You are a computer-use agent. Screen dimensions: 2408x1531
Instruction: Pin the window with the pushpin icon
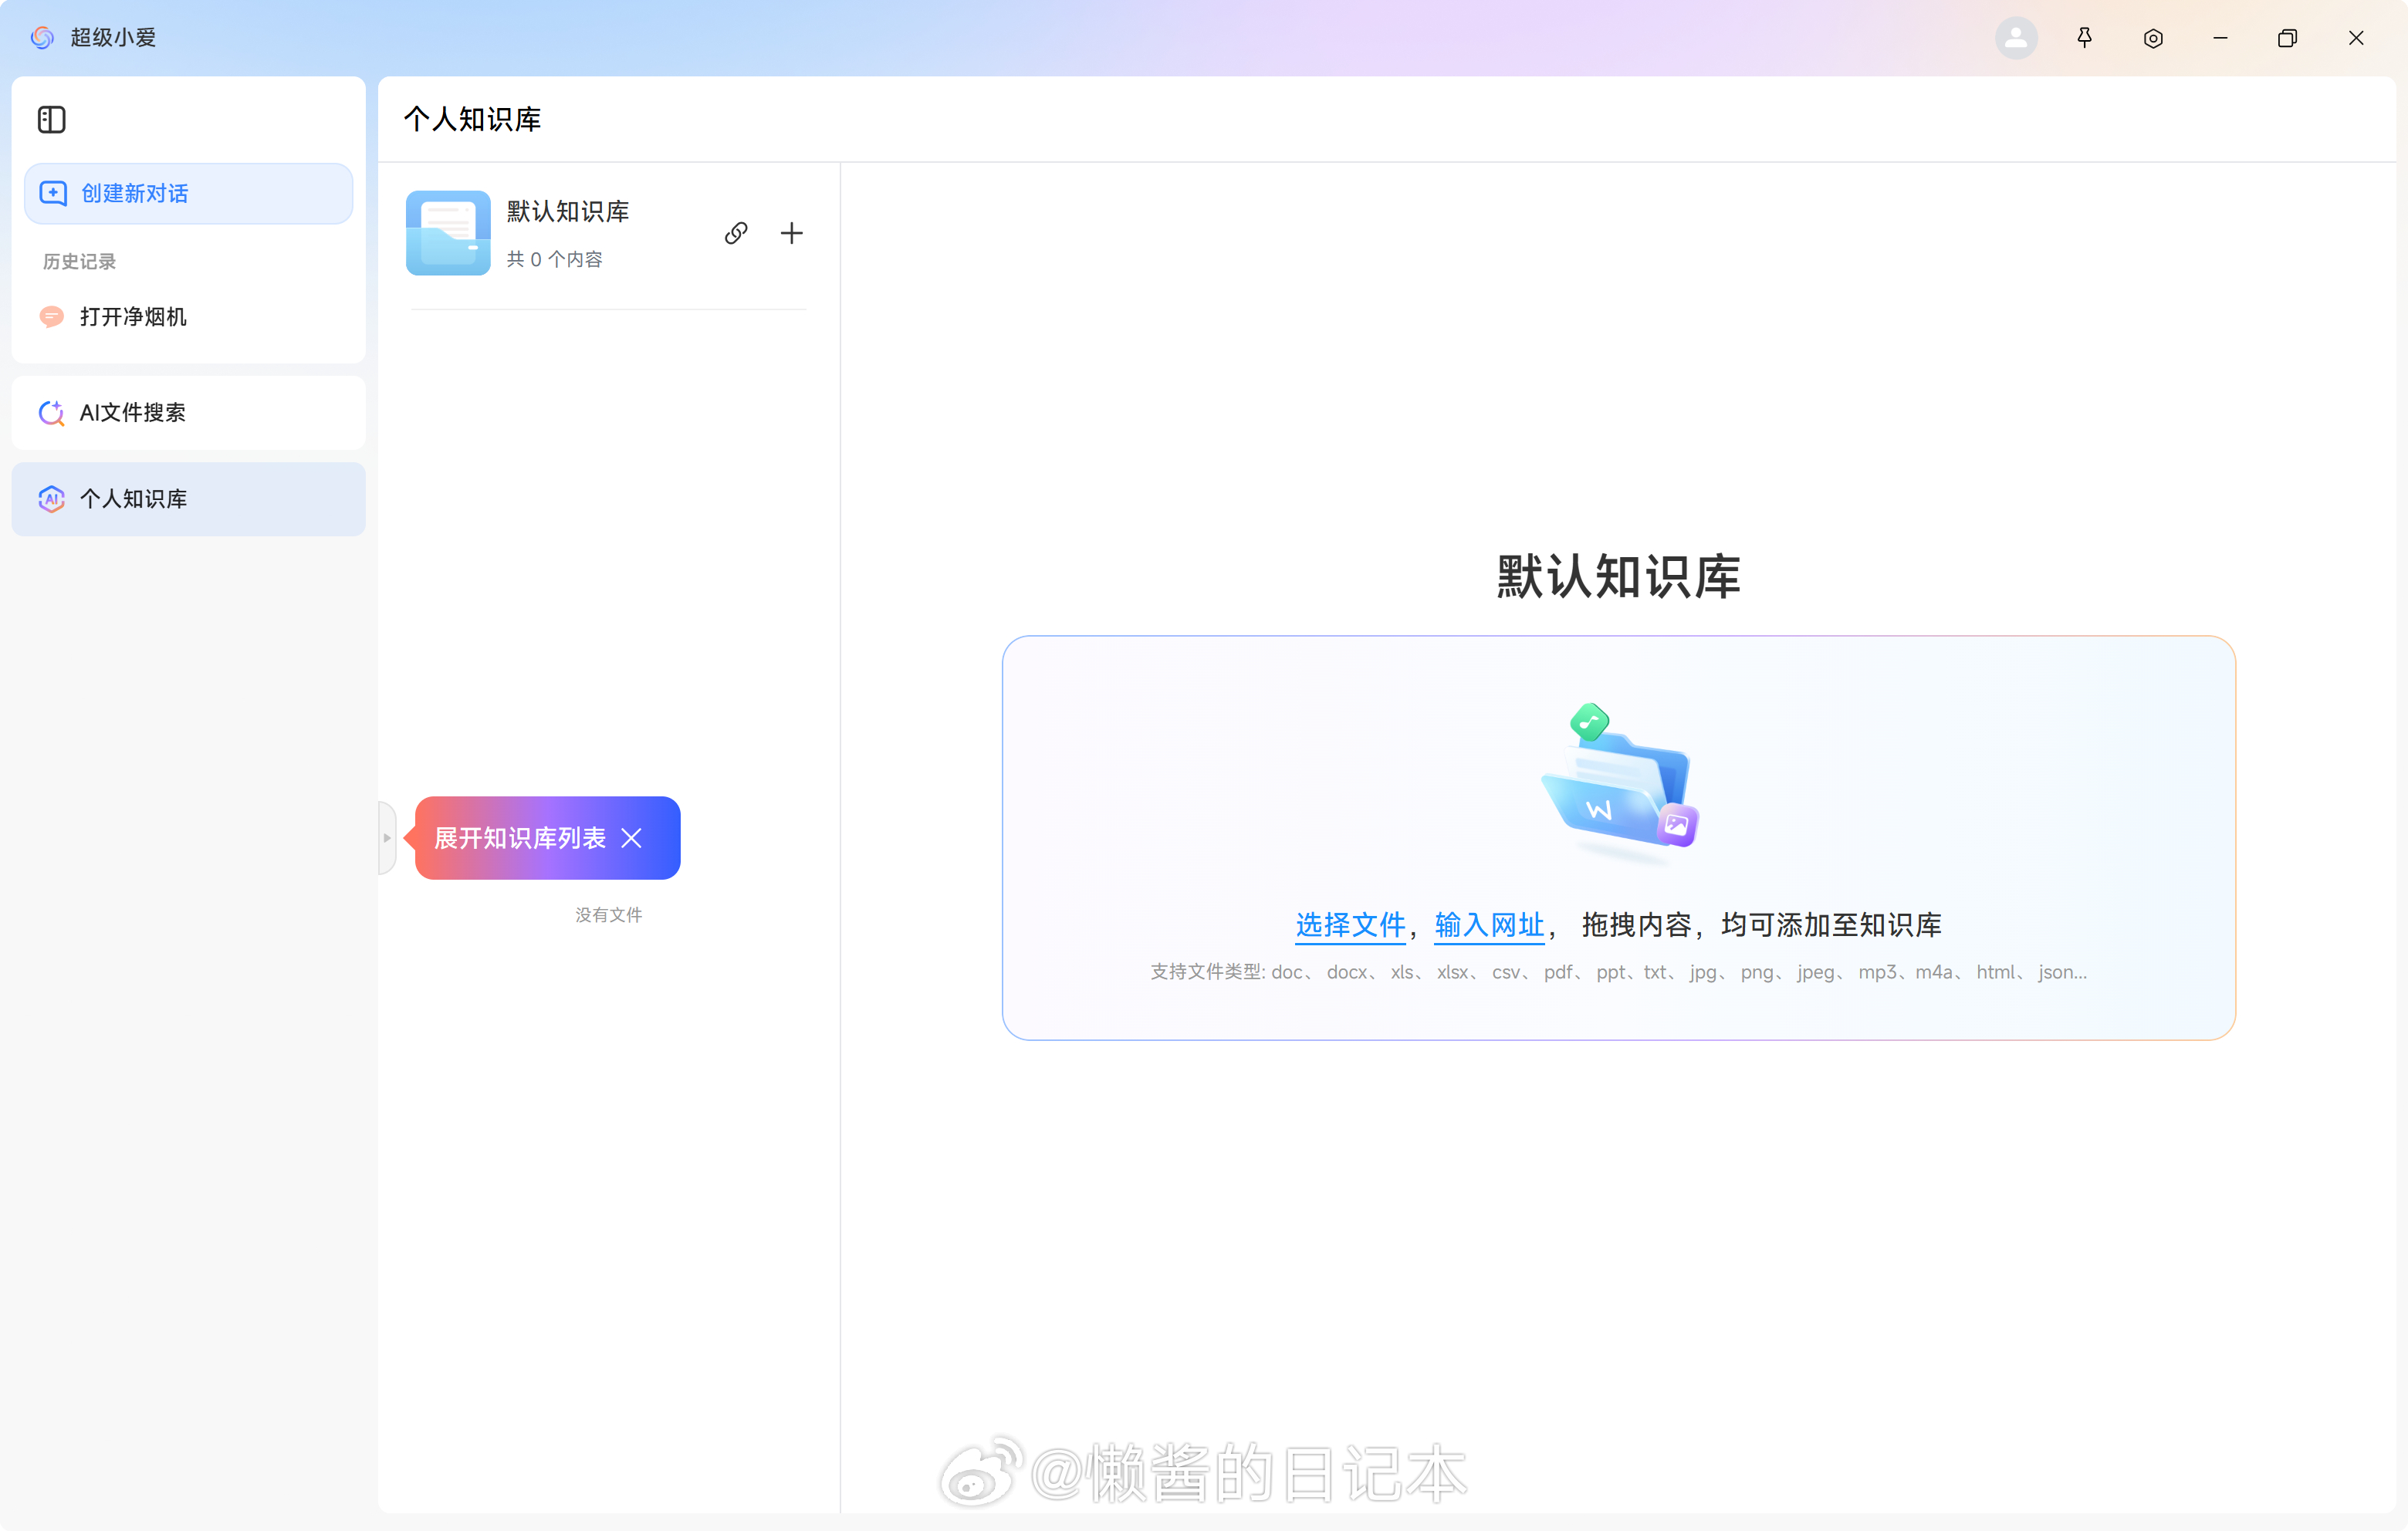[x=2084, y=38]
